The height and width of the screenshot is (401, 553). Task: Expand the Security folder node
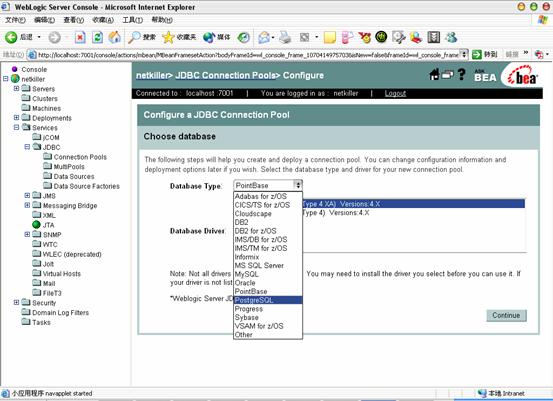tap(16, 302)
